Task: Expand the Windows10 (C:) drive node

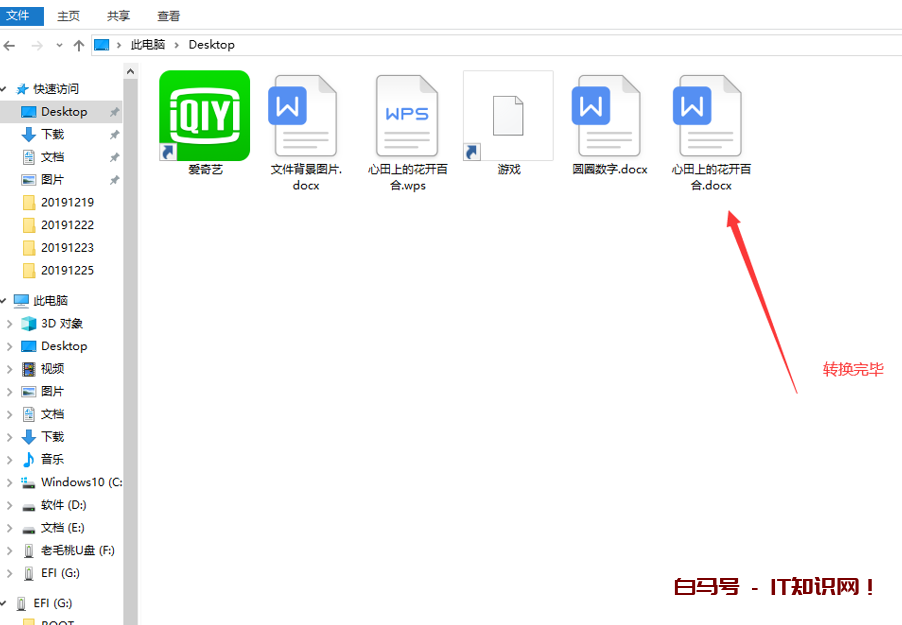Action: pyautogui.click(x=9, y=482)
